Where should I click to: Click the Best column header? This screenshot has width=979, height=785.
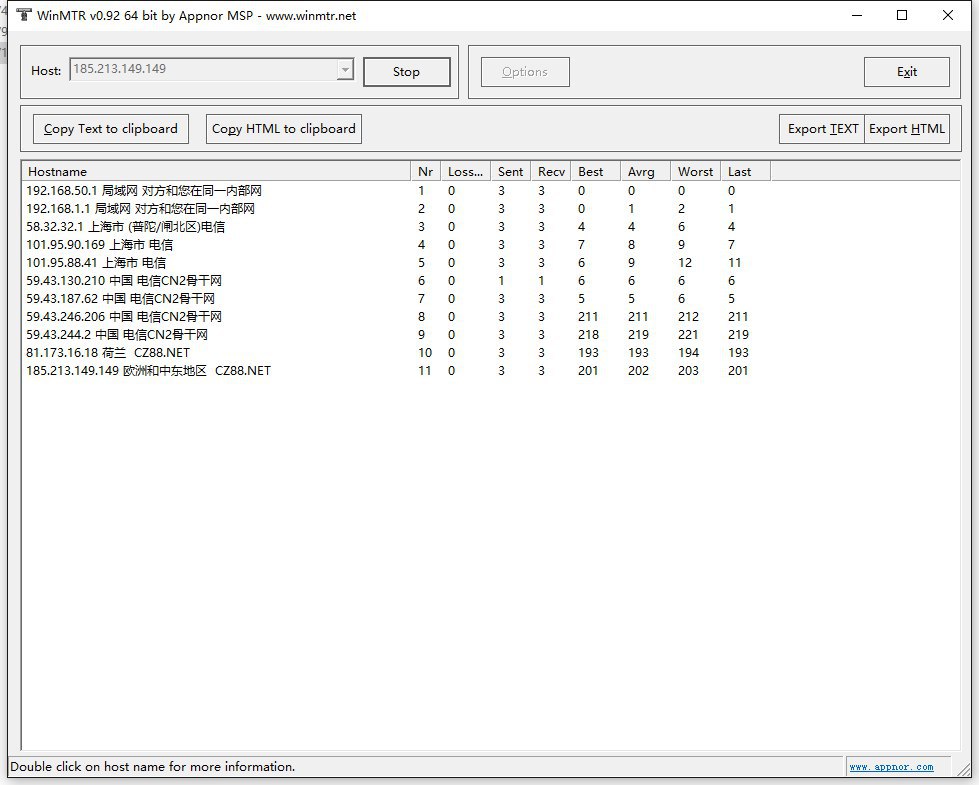click(595, 172)
